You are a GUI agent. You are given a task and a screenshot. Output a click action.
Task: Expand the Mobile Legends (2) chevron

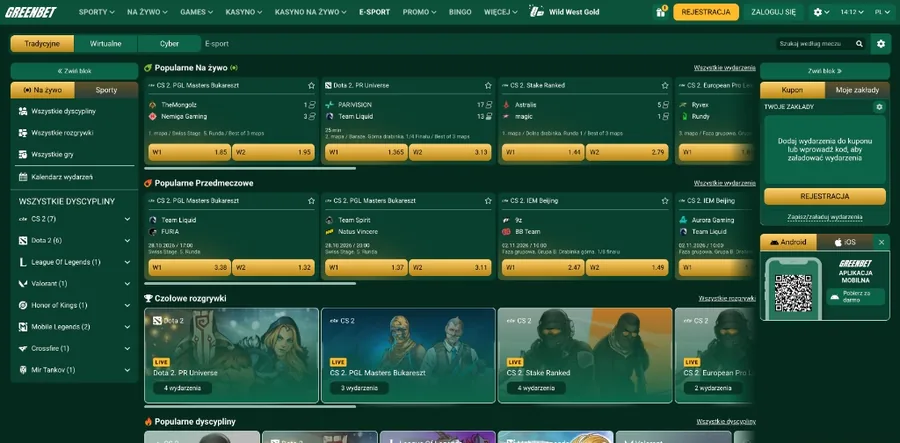(127, 327)
